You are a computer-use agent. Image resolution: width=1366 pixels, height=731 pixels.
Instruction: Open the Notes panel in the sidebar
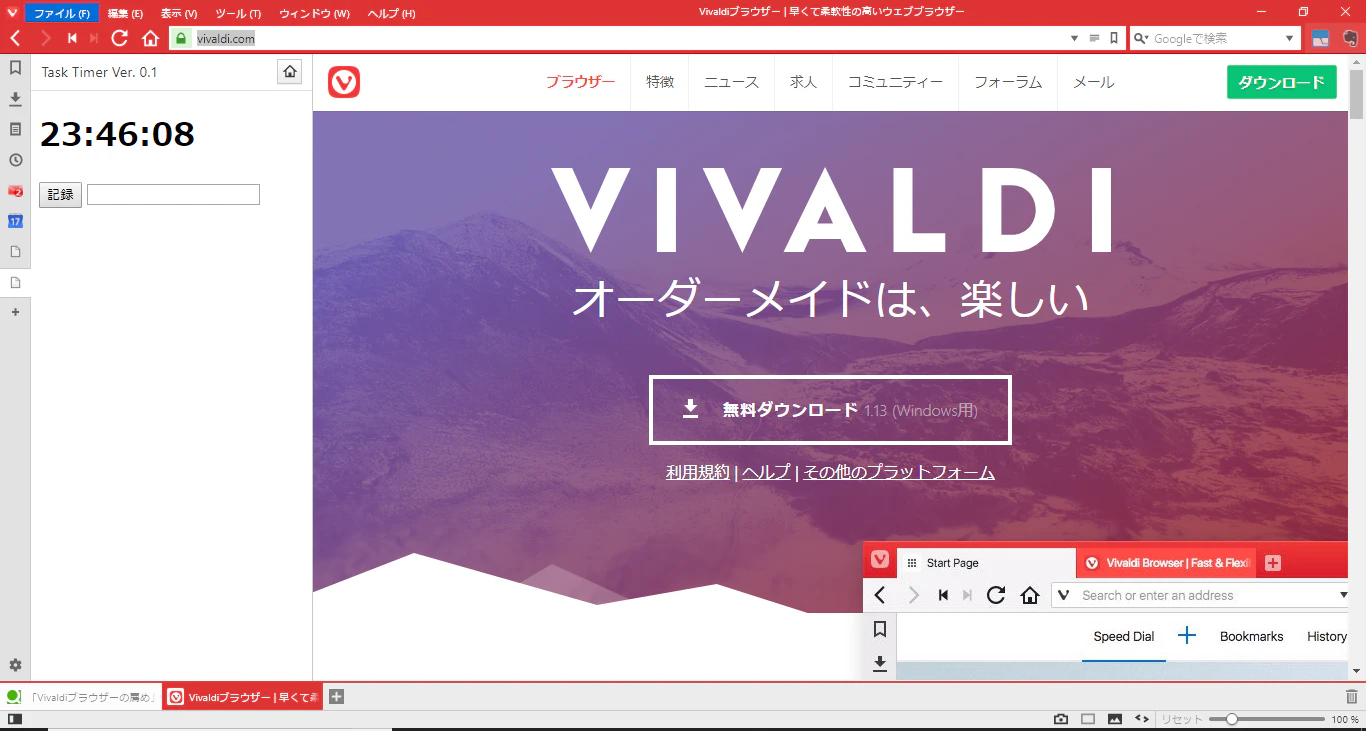point(15,129)
